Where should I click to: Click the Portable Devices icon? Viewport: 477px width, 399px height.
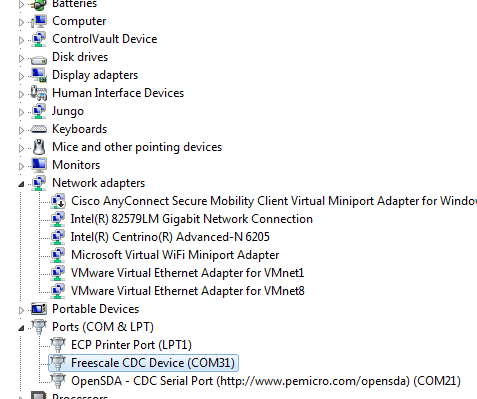tap(39, 309)
